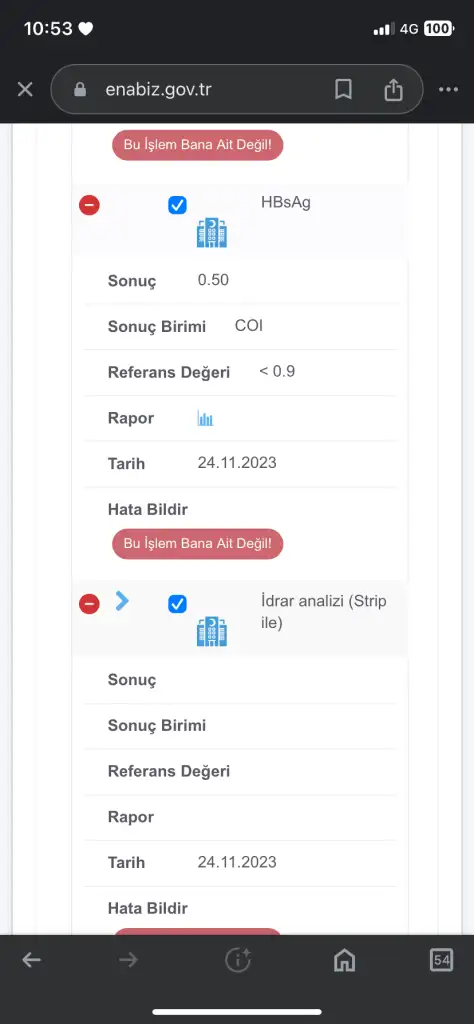
Task: Collapse the HBsAg row with red minus
Action: click(89, 205)
